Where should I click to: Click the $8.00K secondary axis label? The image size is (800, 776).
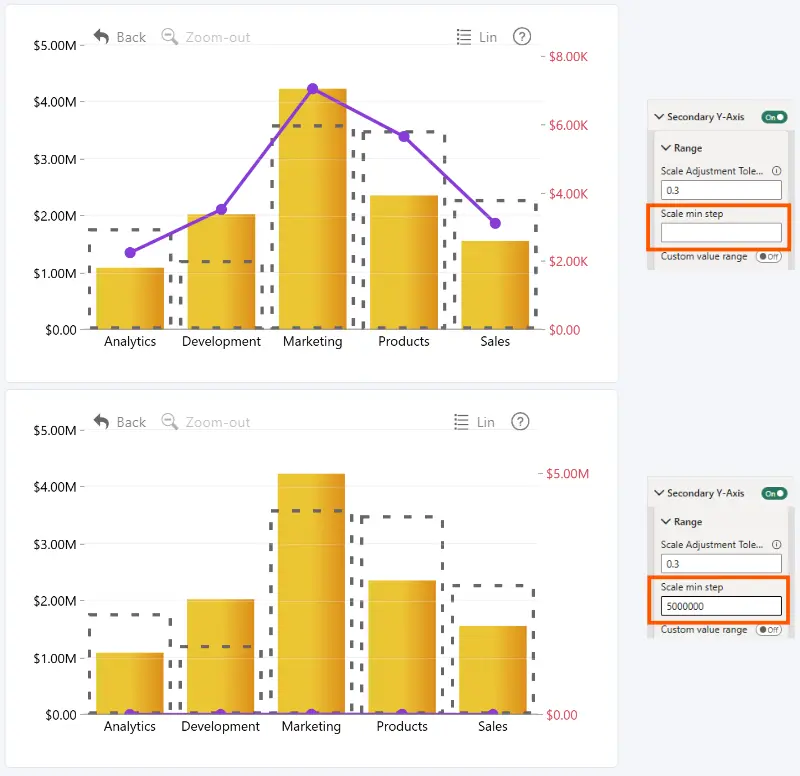click(568, 57)
